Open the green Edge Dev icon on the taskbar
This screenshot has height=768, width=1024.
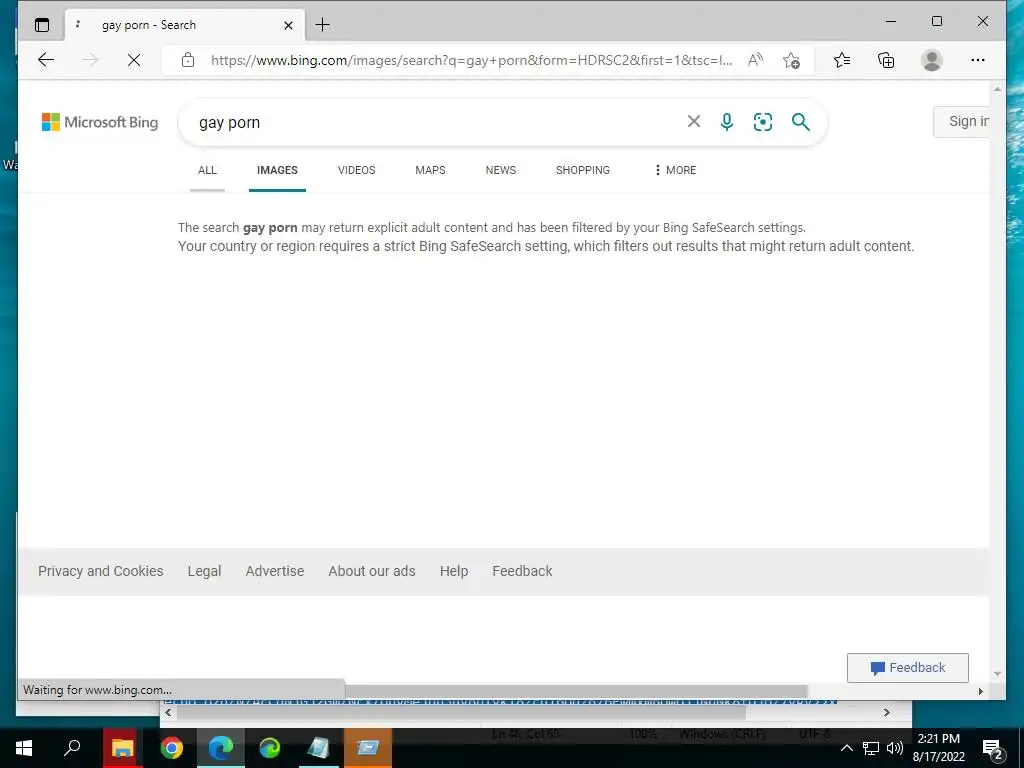coord(269,748)
